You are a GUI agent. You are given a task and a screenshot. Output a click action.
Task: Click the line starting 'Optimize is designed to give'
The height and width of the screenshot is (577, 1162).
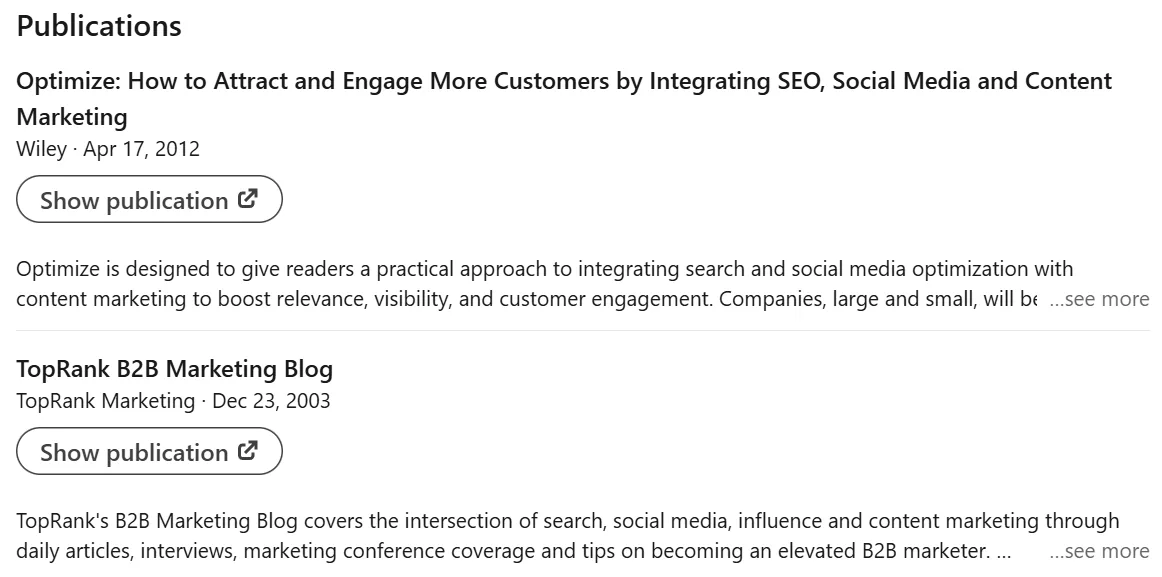click(545, 269)
